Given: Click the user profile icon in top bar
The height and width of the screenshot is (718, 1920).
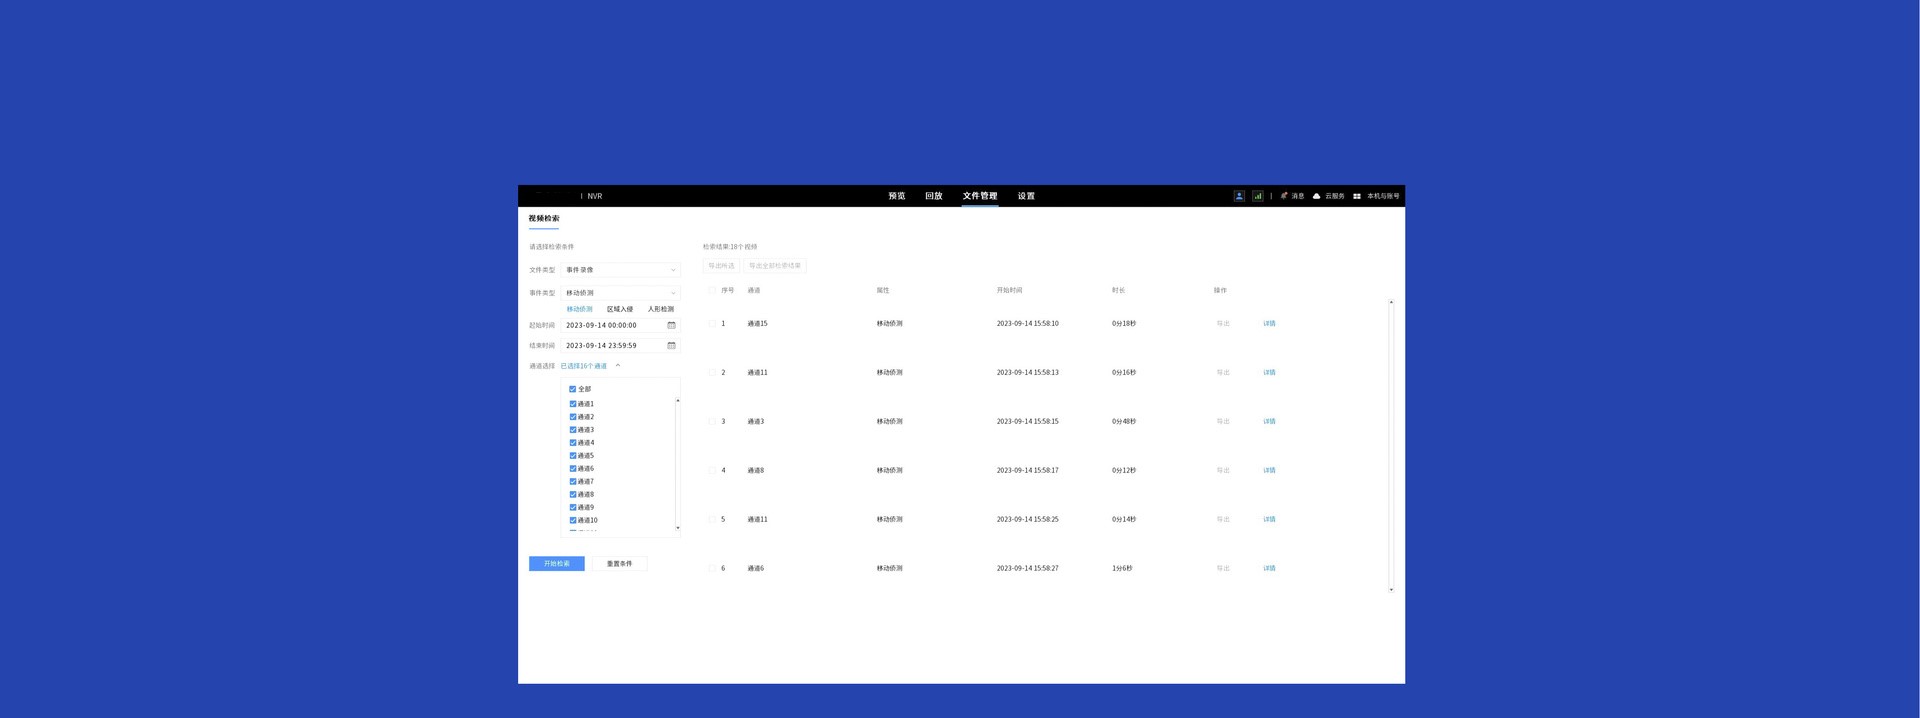Looking at the screenshot, I should click(1239, 196).
